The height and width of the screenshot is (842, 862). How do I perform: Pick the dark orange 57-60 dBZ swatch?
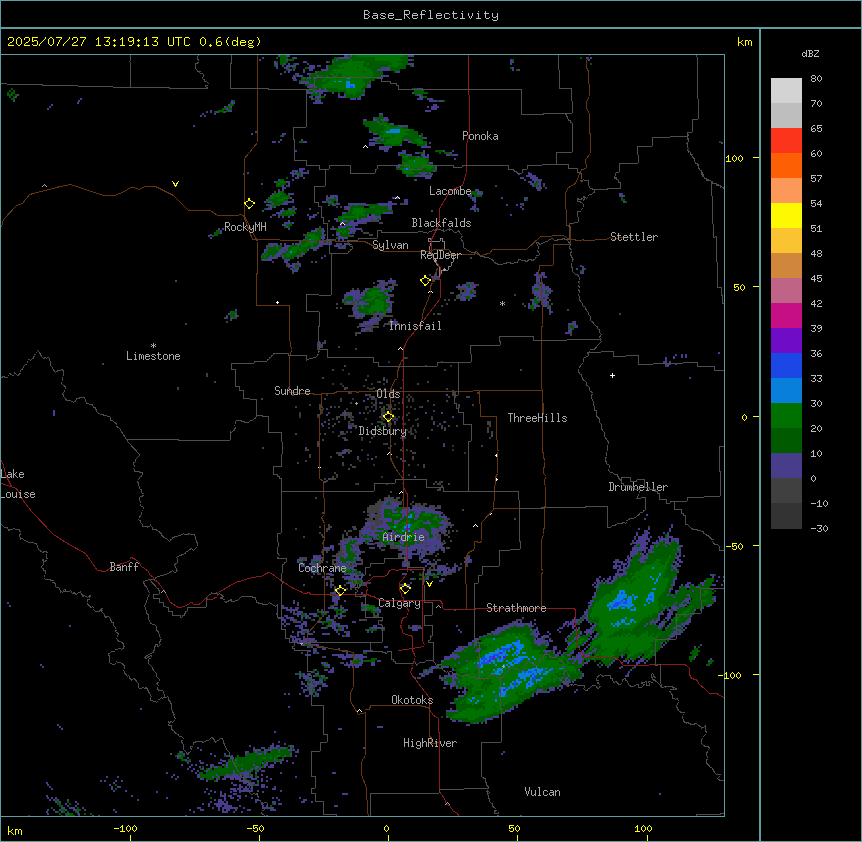pos(786,165)
